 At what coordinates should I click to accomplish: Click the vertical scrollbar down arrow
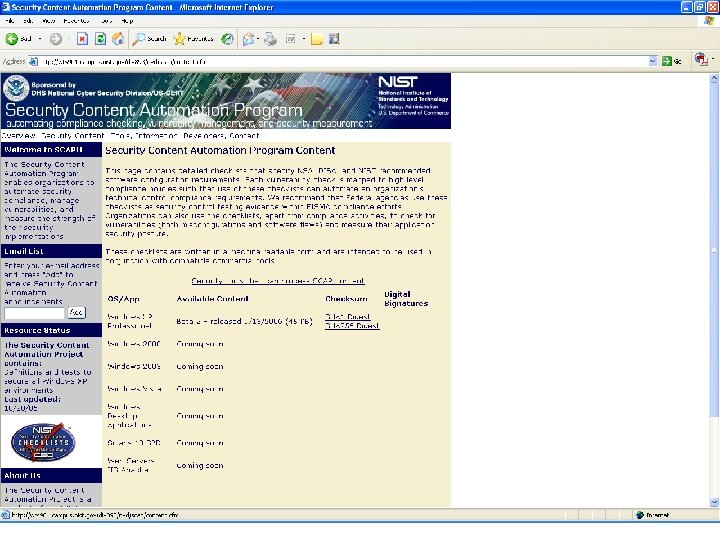click(714, 502)
